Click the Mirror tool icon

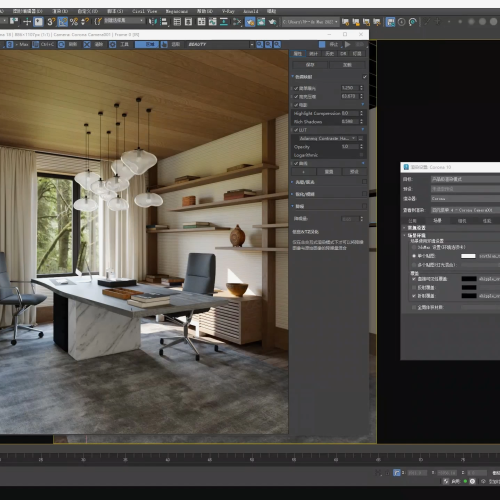152,22
